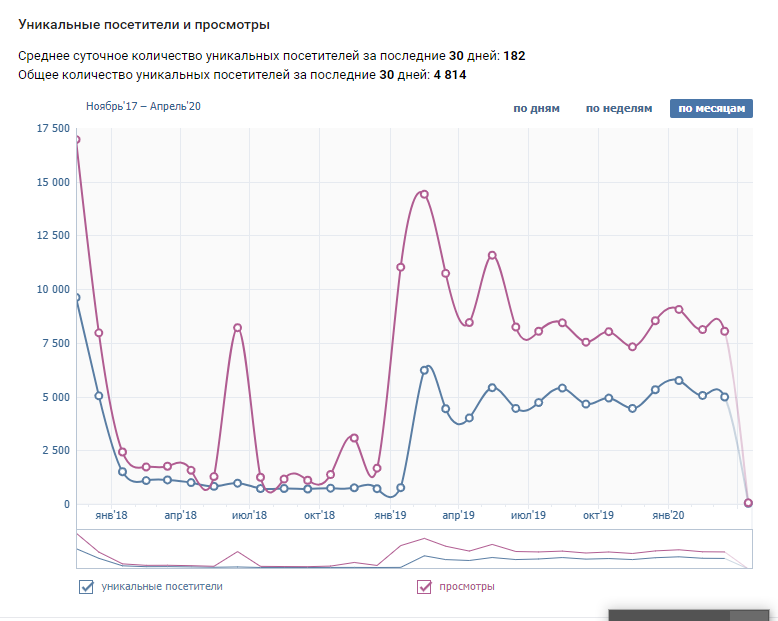Click the 'Уникальные посетители и просмотры' heading
Viewport: 778px width, 621px height.
coord(144,24)
